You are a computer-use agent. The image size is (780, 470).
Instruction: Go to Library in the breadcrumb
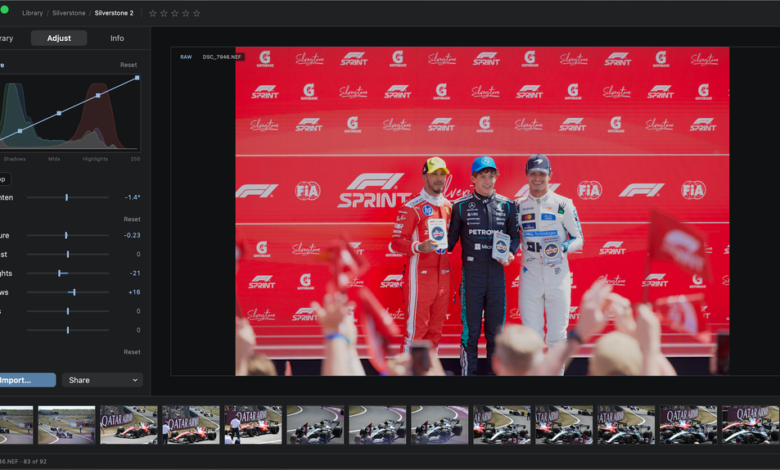coord(32,13)
